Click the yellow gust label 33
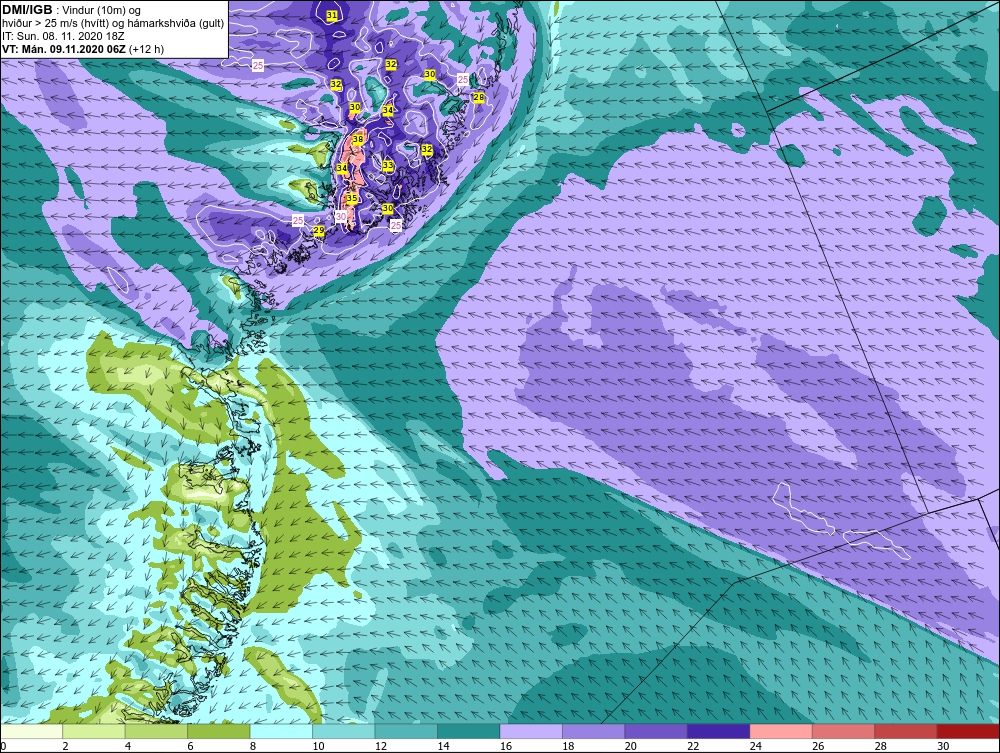This screenshot has width=1000, height=753. point(388,165)
